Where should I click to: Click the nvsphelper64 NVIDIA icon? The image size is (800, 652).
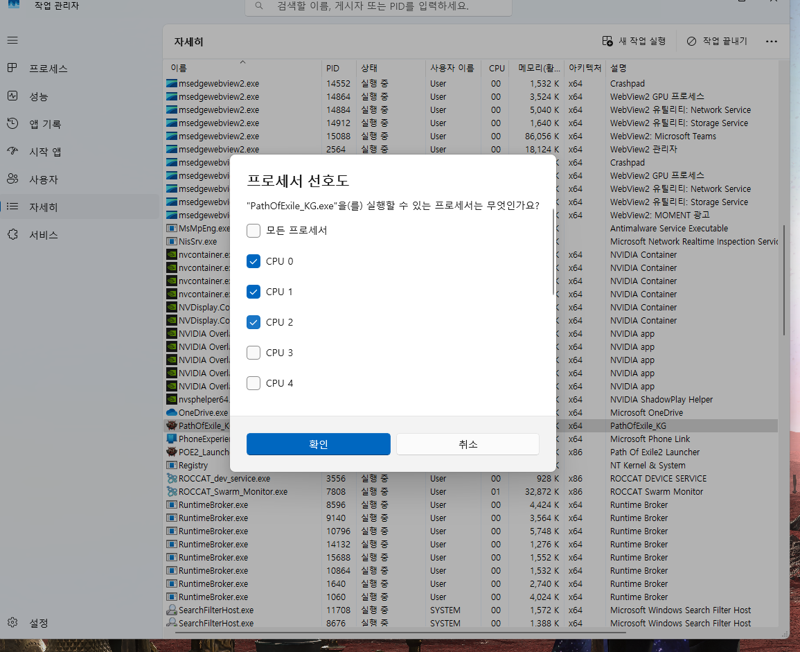tap(171, 399)
